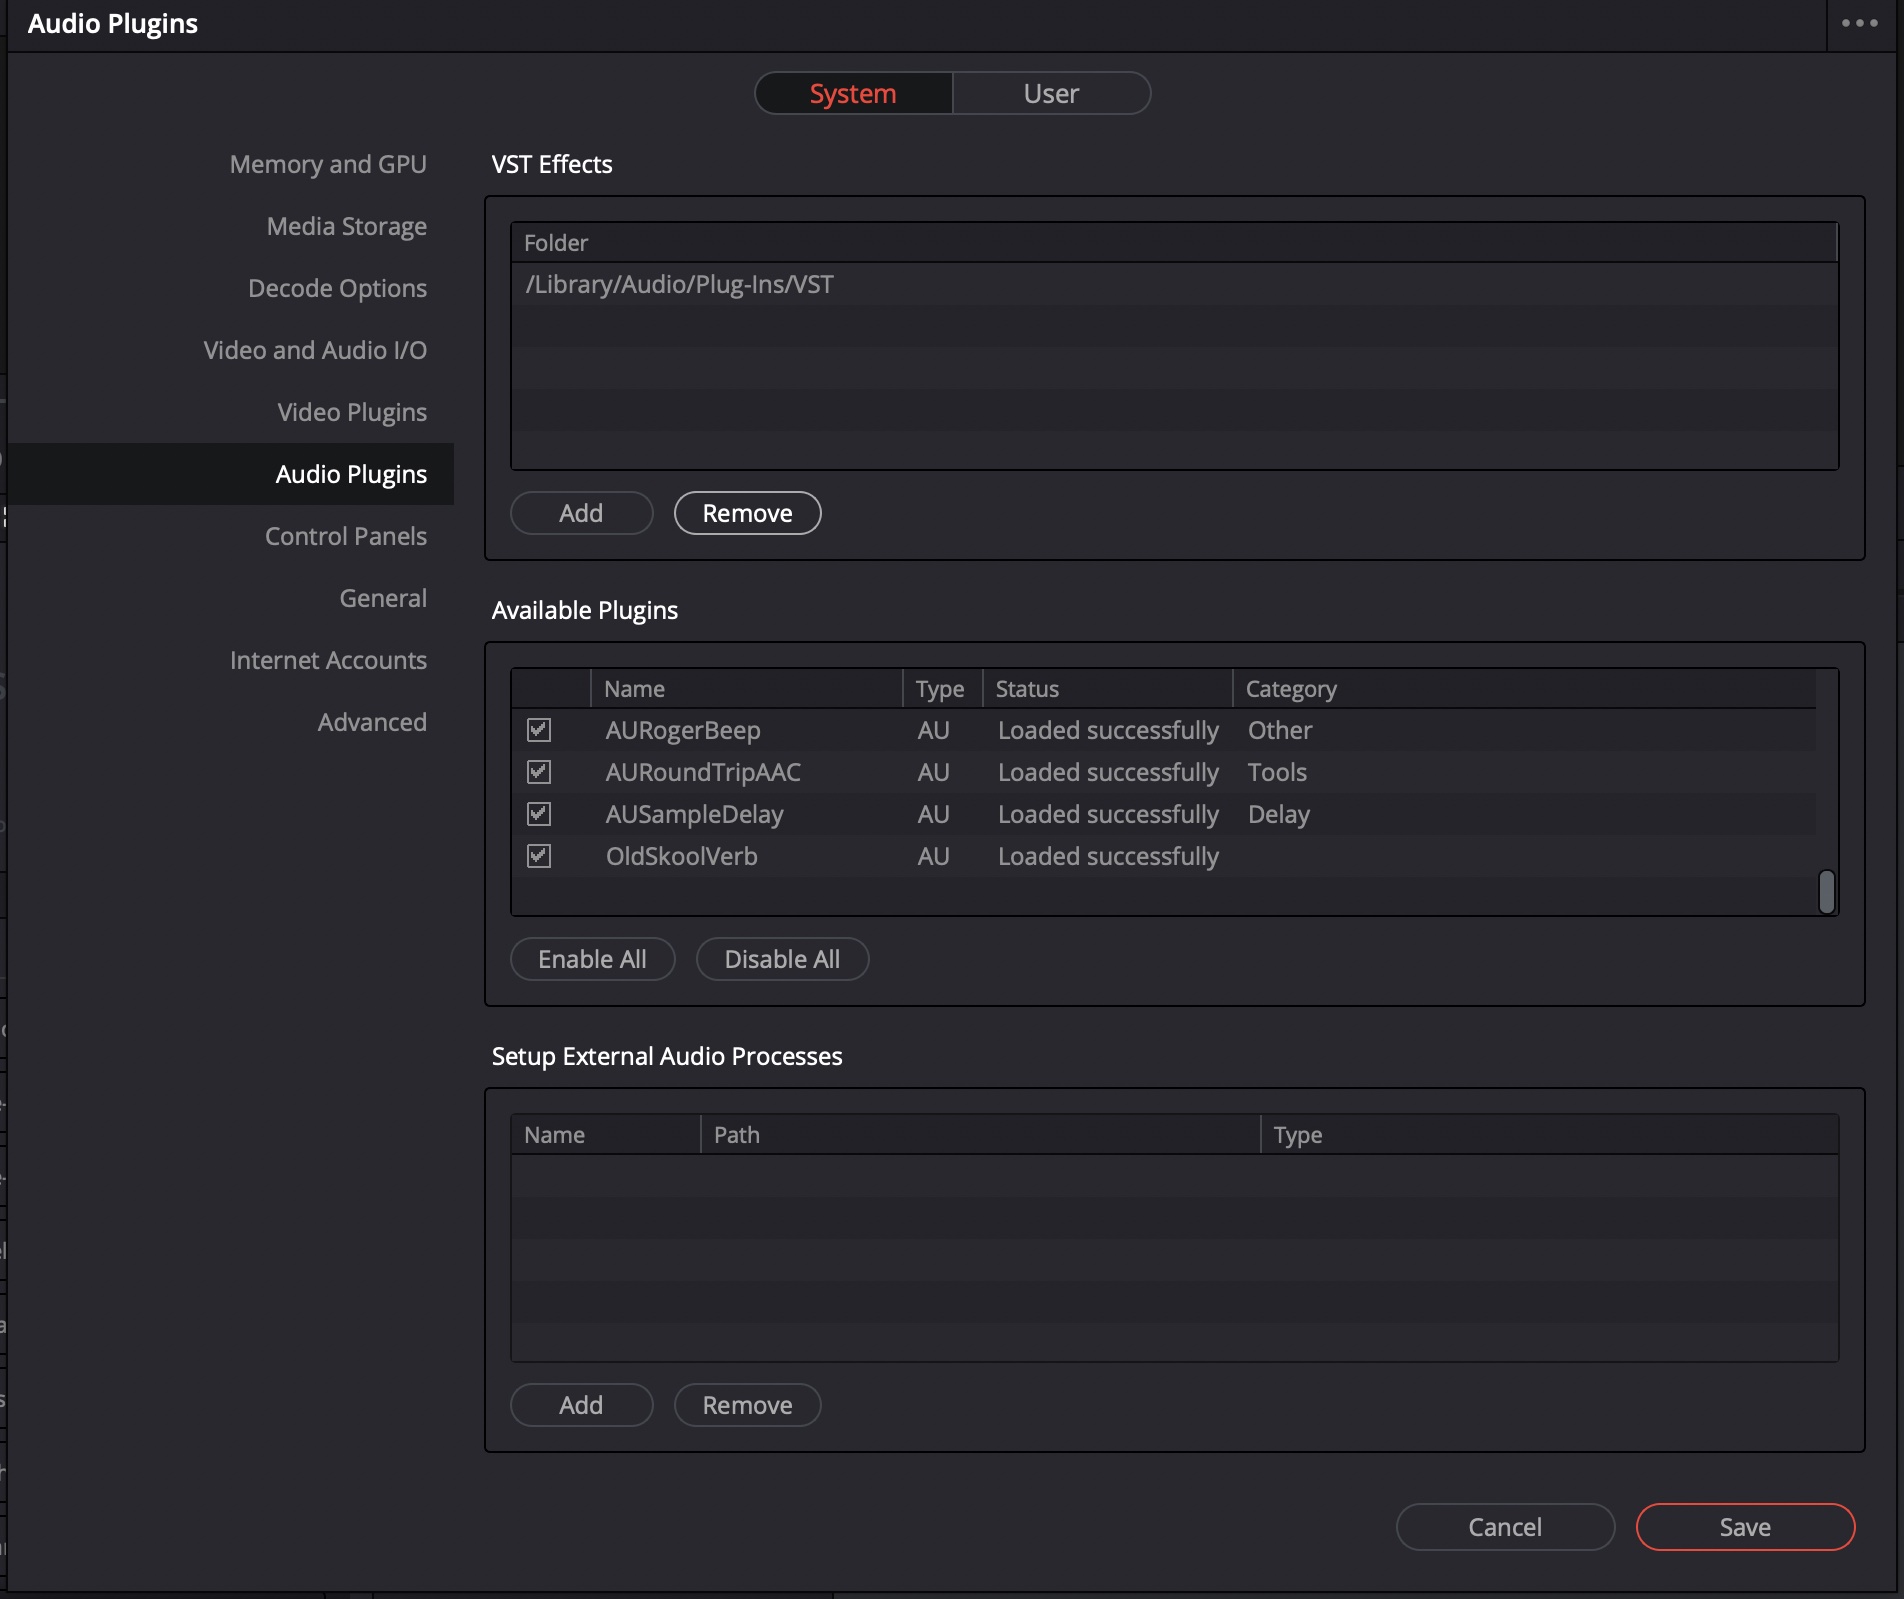Click the Enable All button
The height and width of the screenshot is (1599, 1904).
click(592, 959)
